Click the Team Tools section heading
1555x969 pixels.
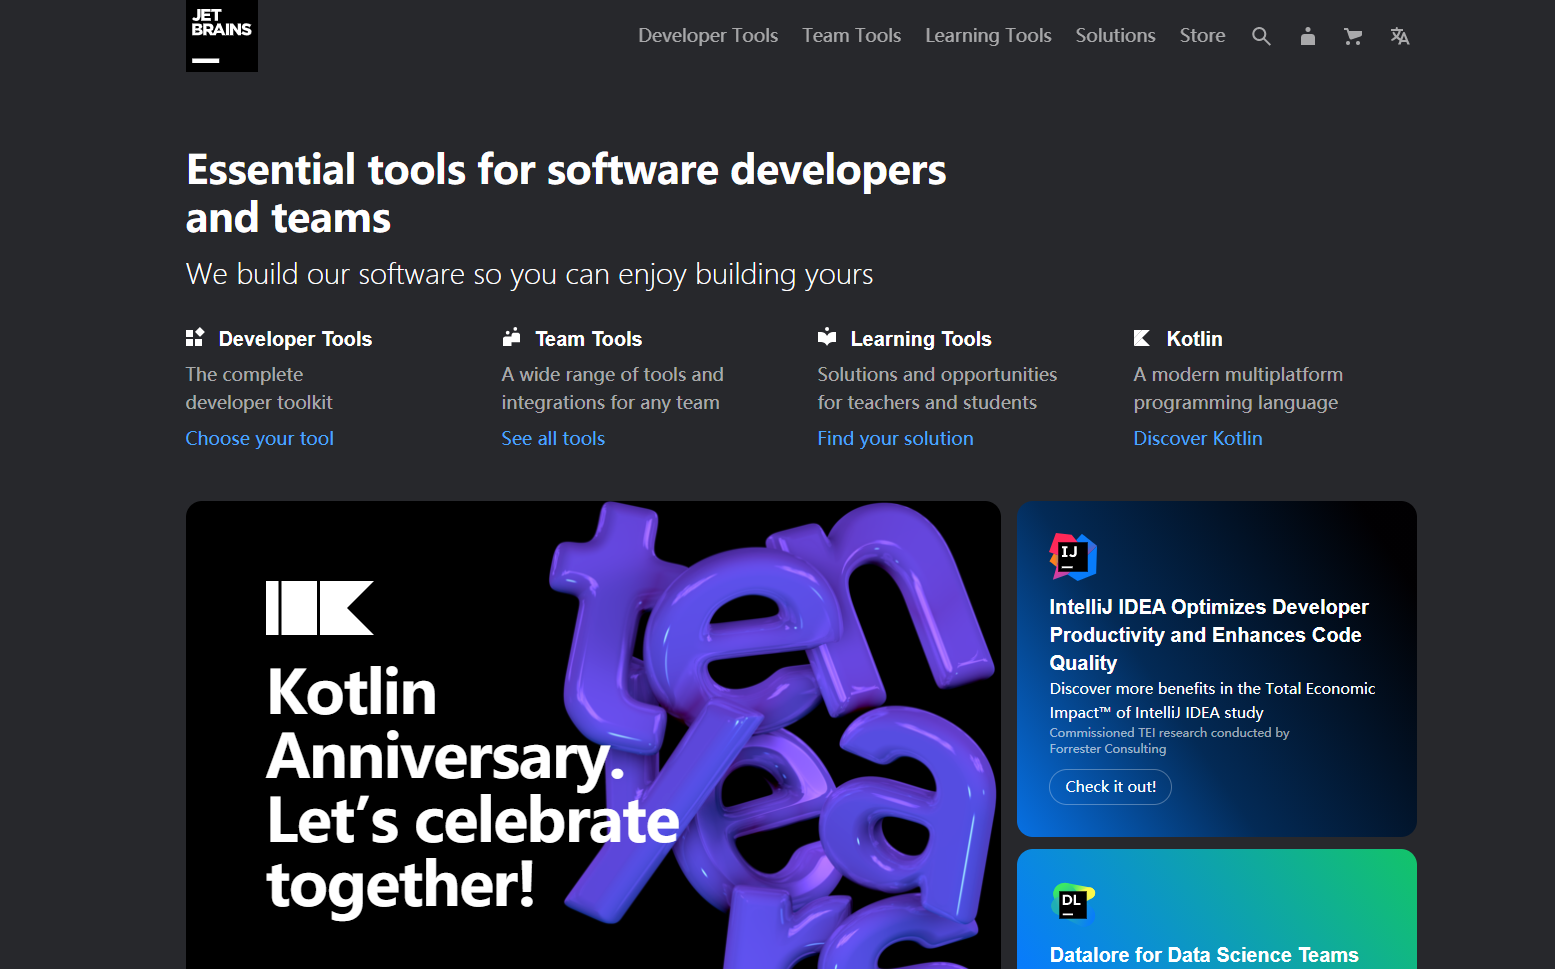coord(589,339)
